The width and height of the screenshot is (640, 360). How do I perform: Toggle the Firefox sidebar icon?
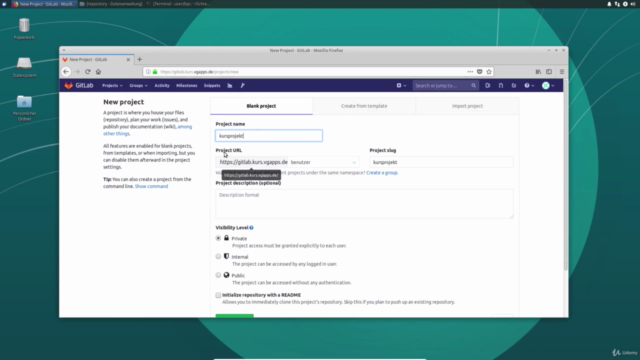[x=549, y=72]
